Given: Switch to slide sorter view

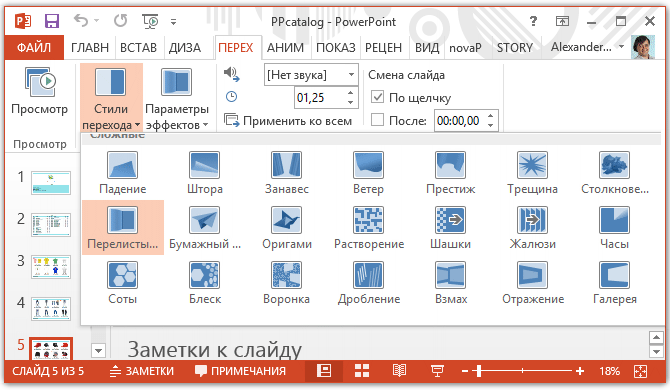Looking at the screenshot, I should 362,371.
